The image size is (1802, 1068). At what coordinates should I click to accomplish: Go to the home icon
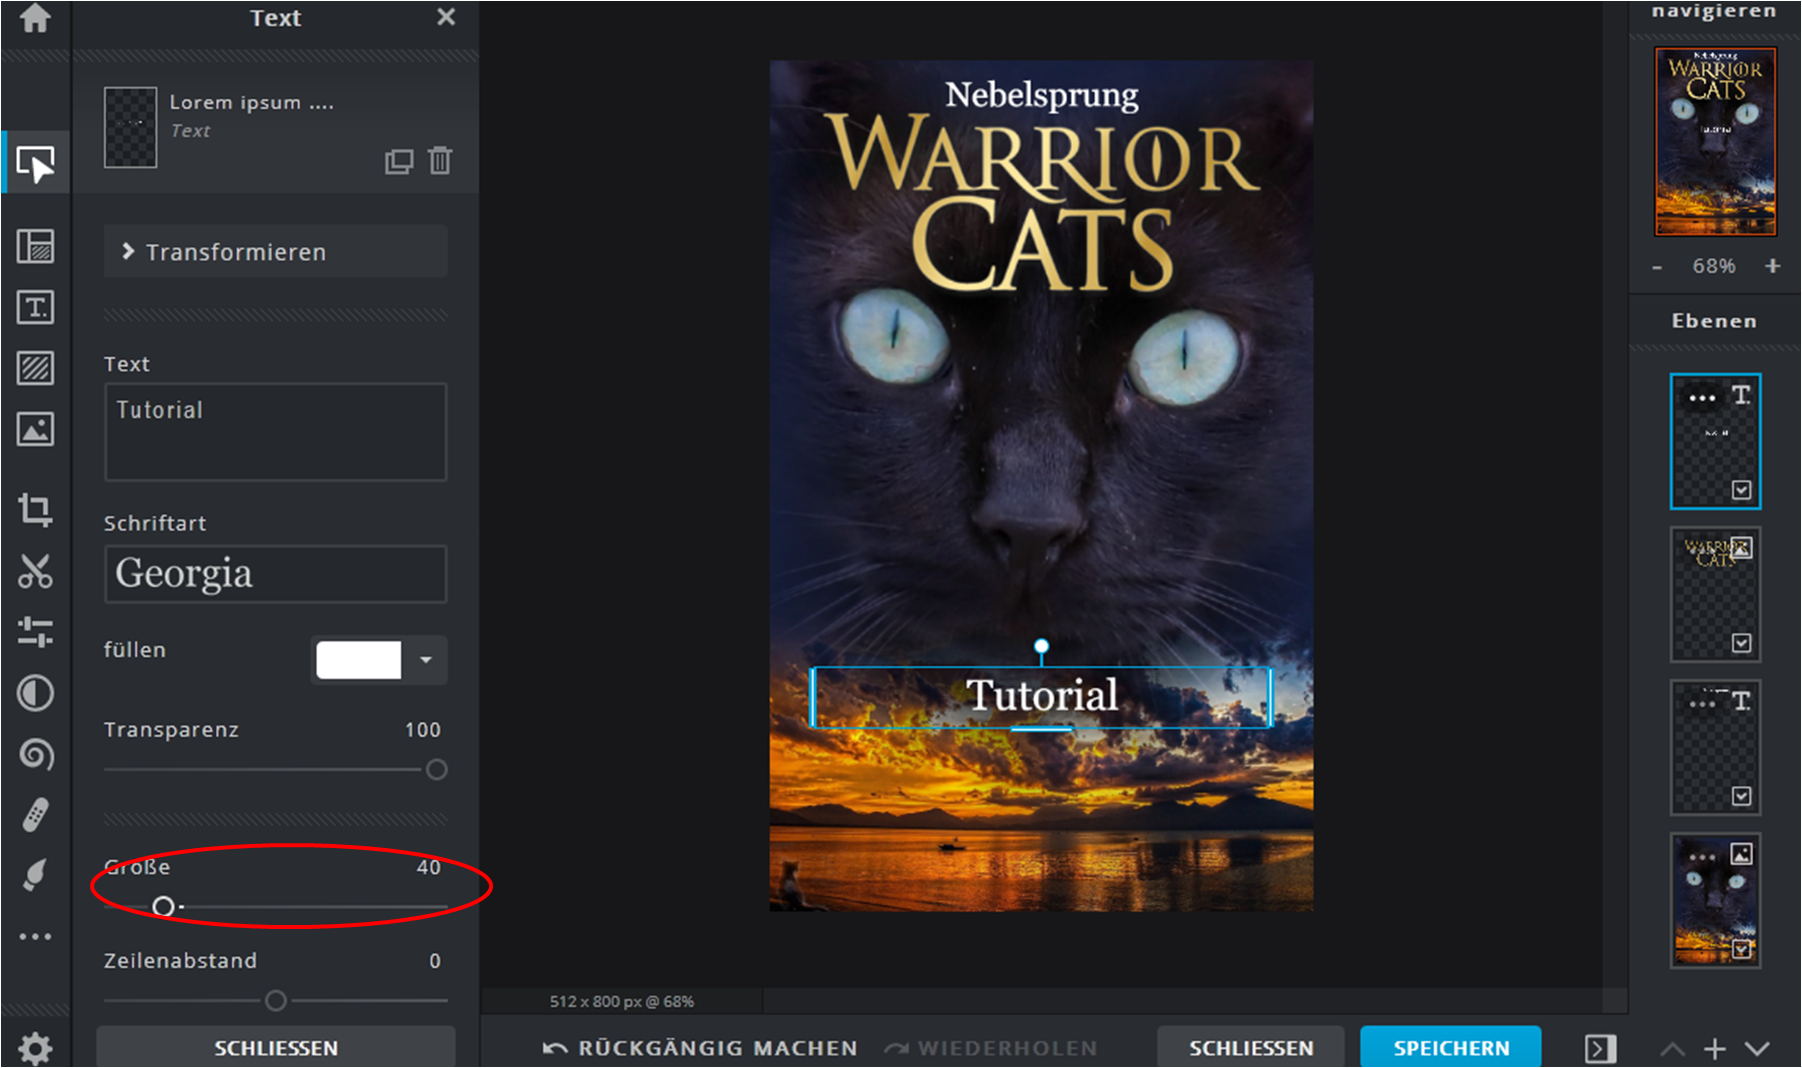pos(35,18)
